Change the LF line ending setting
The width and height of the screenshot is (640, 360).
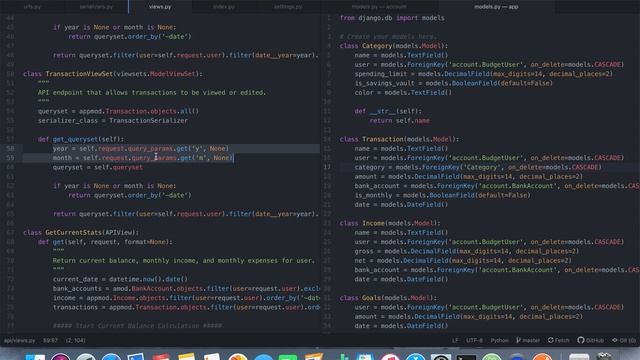(x=455, y=340)
